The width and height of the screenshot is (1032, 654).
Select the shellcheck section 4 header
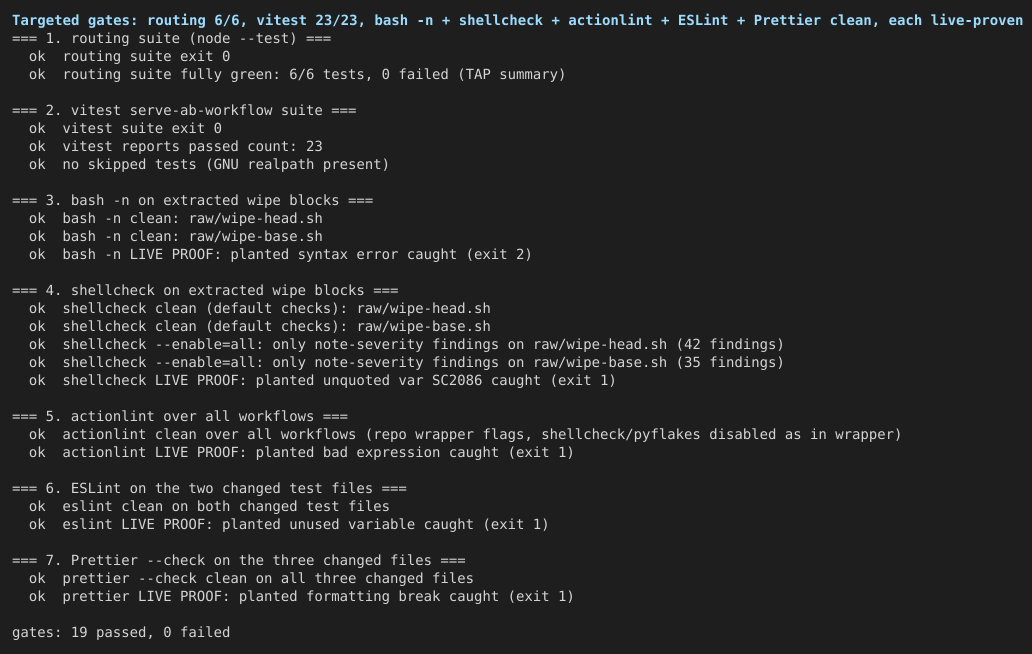205,290
